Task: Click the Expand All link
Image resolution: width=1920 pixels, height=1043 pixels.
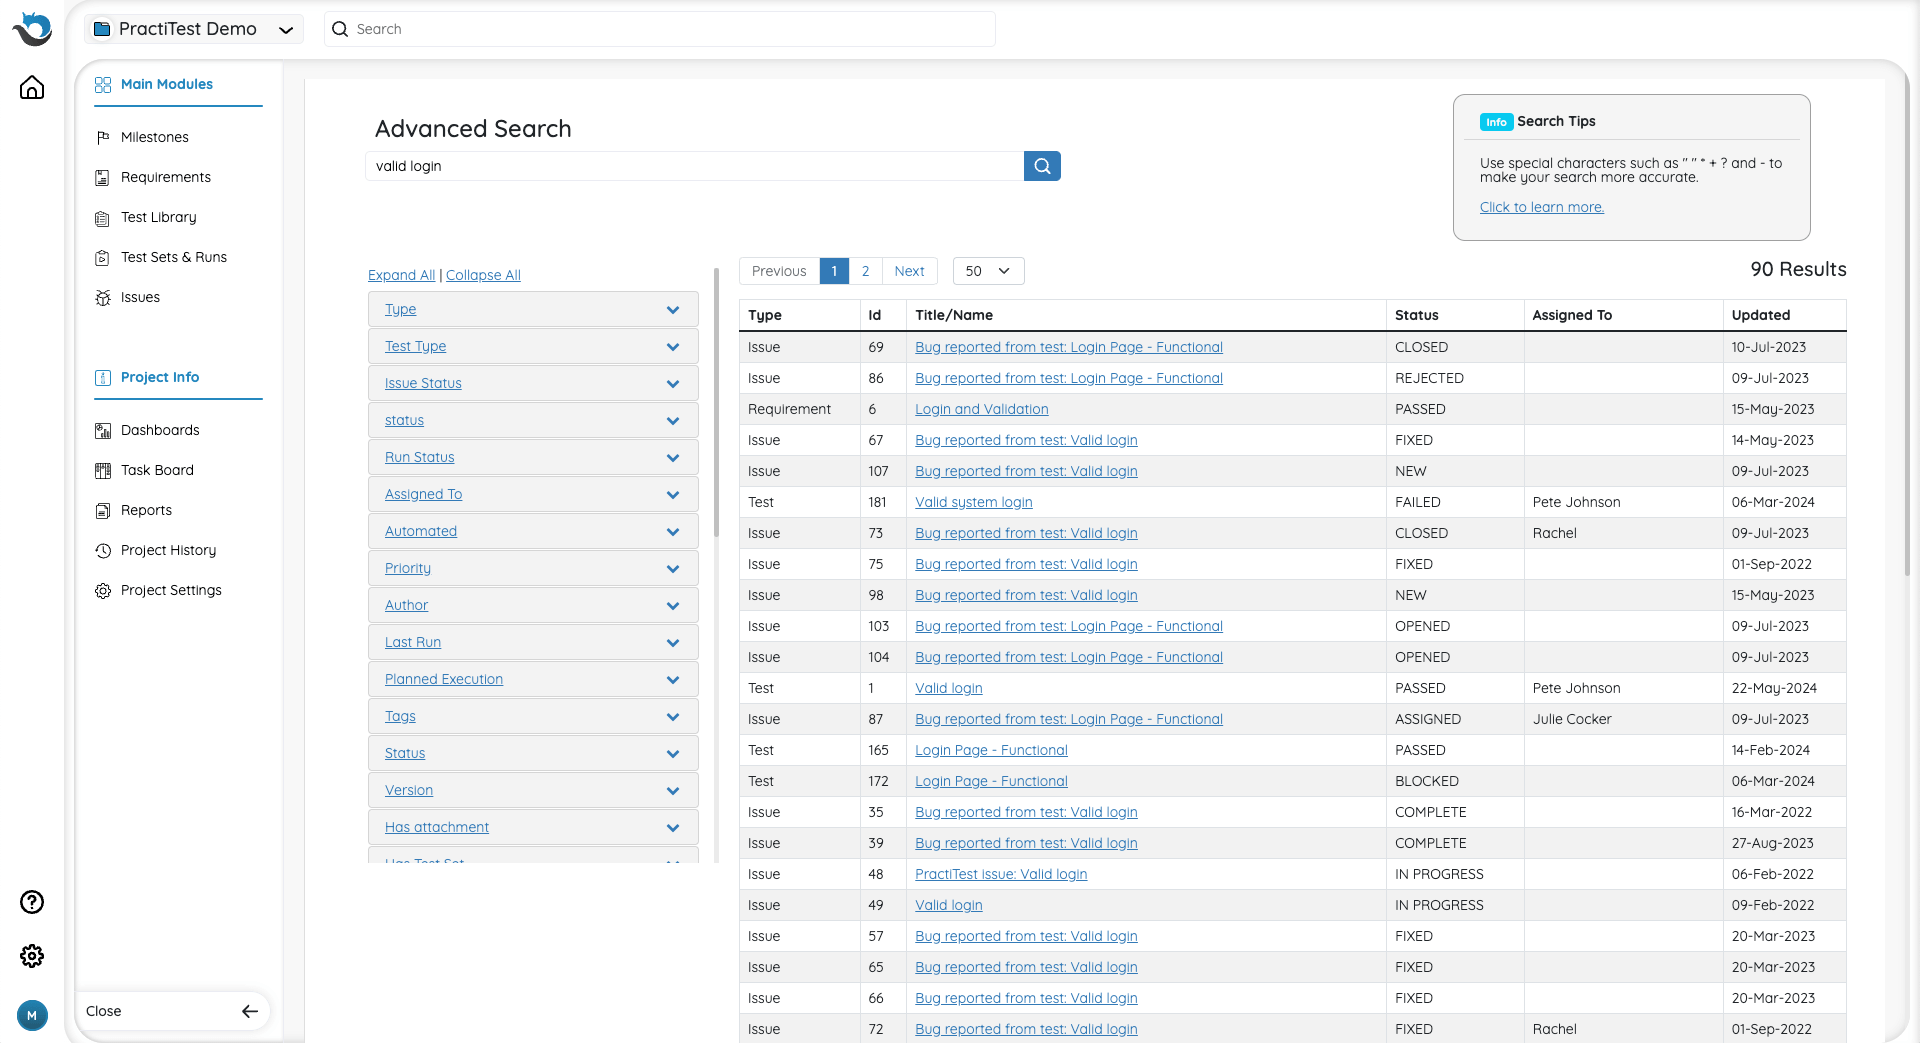Action: [x=401, y=275]
